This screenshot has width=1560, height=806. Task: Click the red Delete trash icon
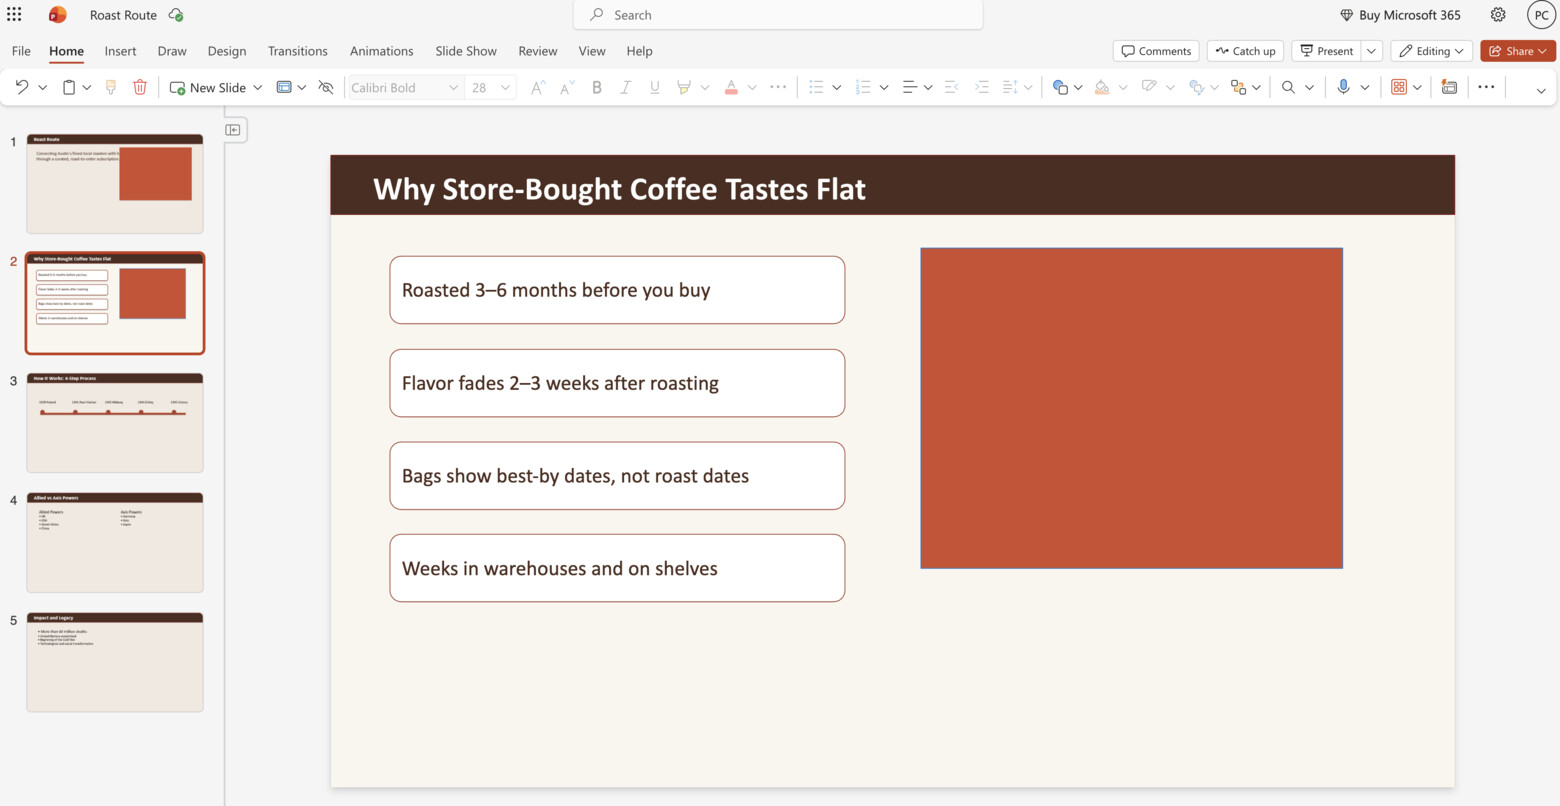pos(140,87)
